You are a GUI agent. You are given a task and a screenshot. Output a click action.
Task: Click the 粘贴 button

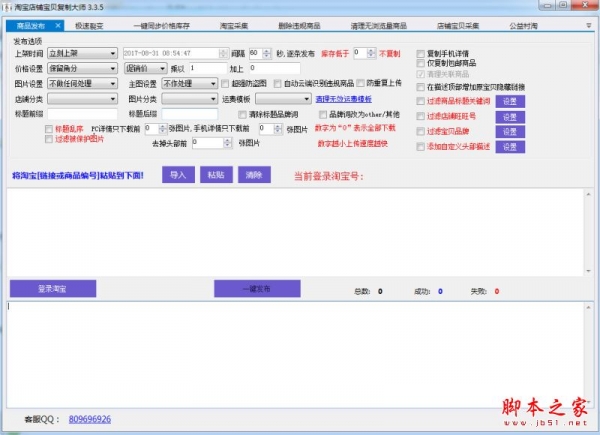[x=216, y=175]
